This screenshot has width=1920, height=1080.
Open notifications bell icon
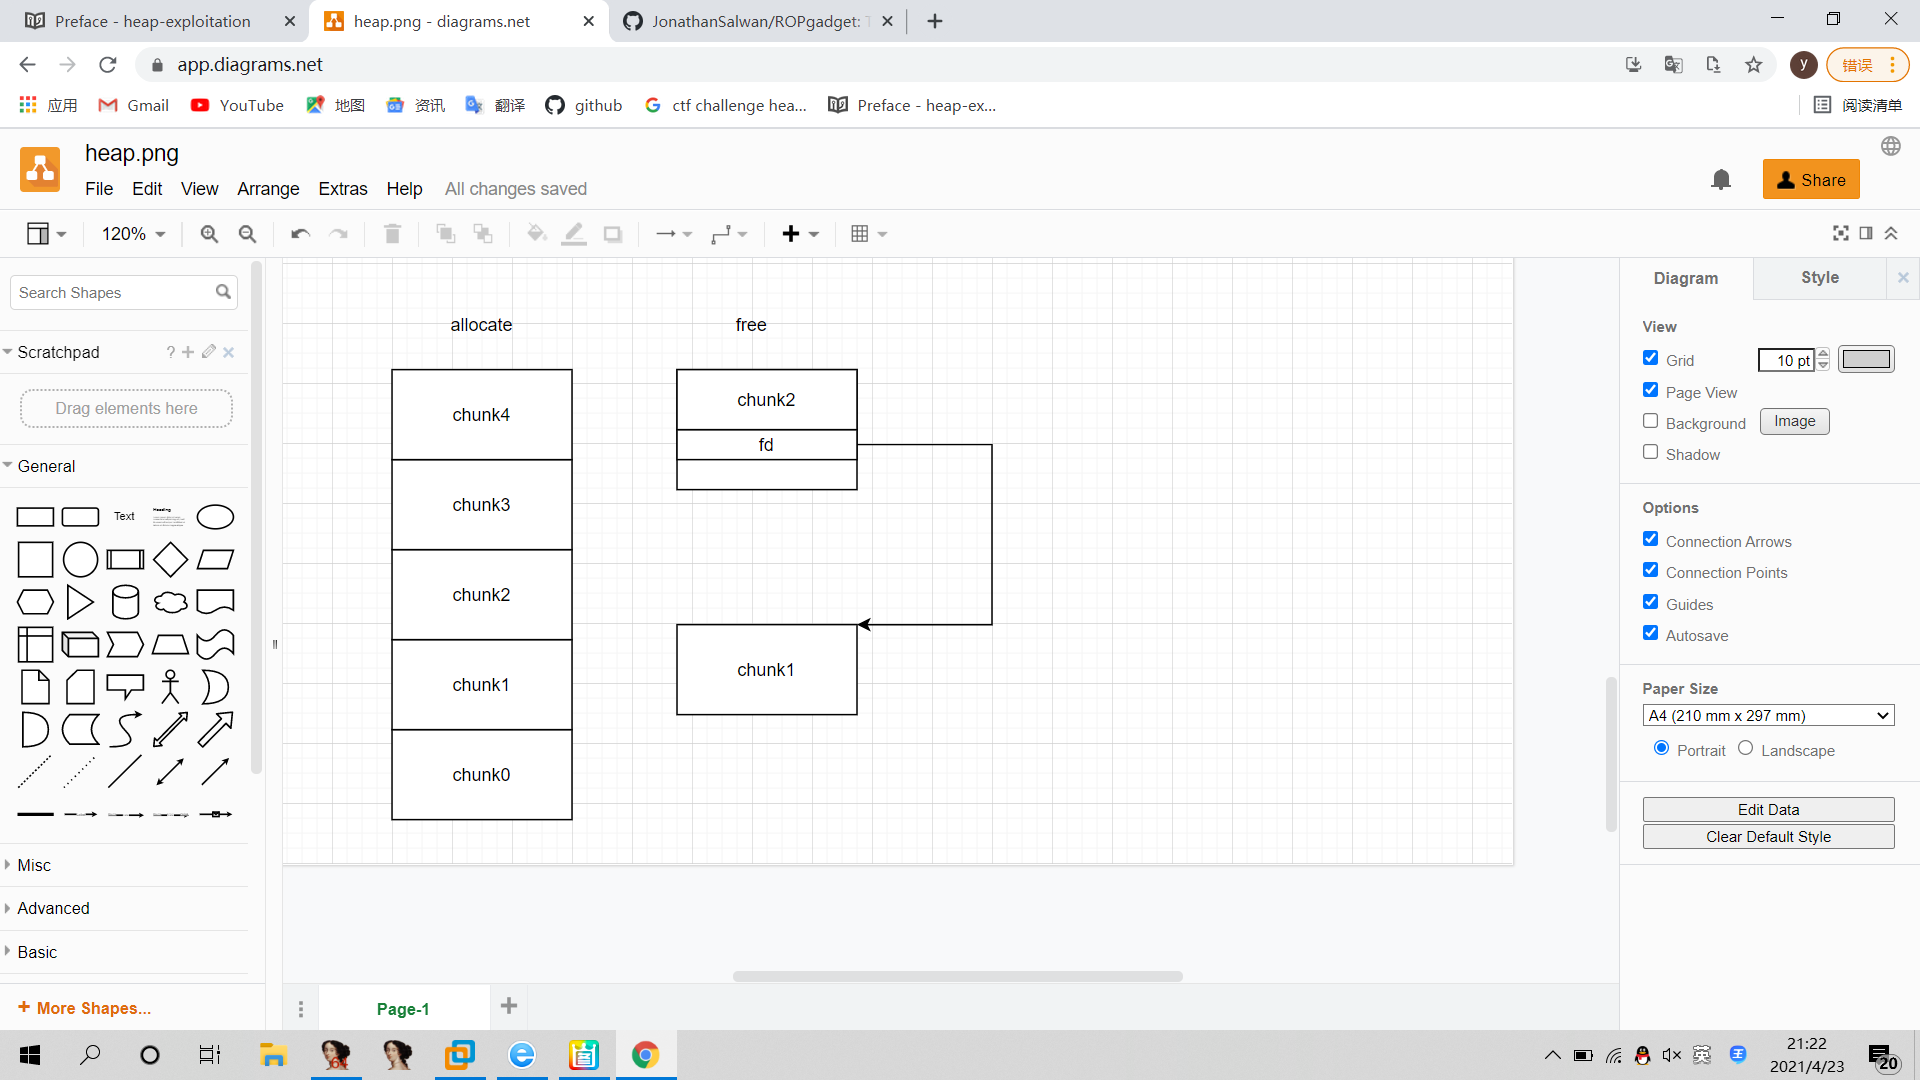1721,180
